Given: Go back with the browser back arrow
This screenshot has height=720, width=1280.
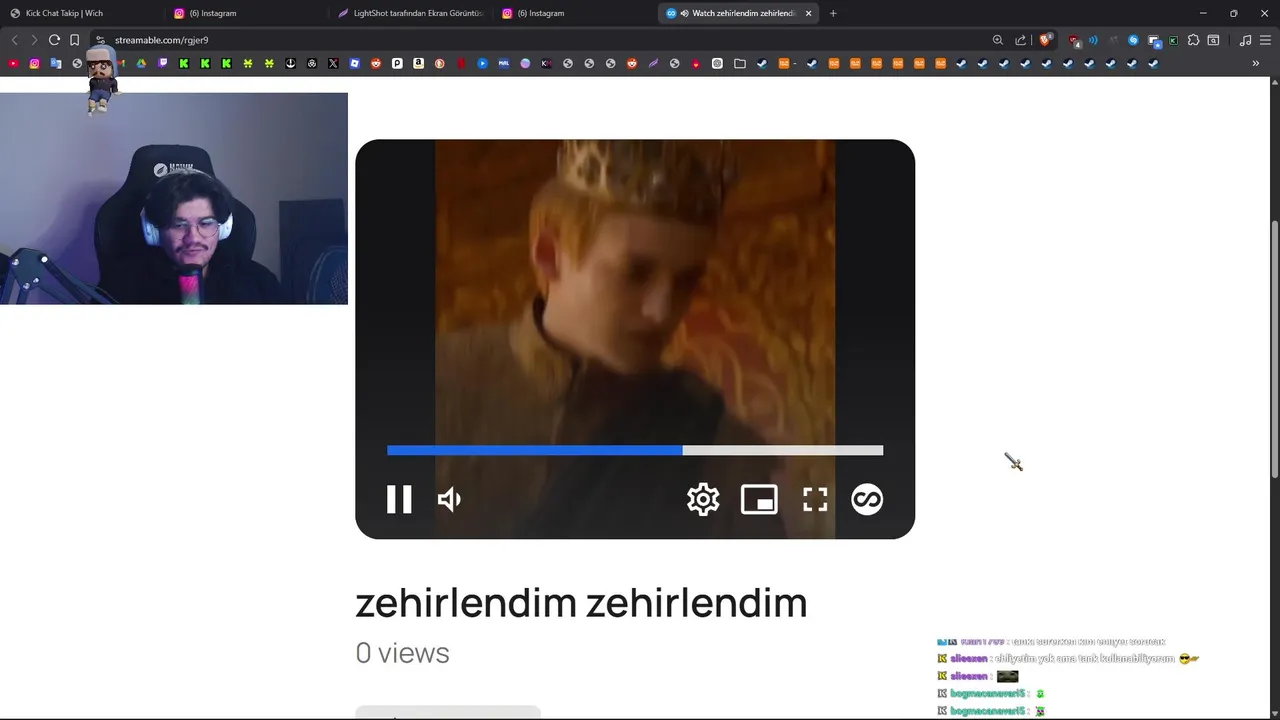Looking at the screenshot, I should click(x=14, y=40).
